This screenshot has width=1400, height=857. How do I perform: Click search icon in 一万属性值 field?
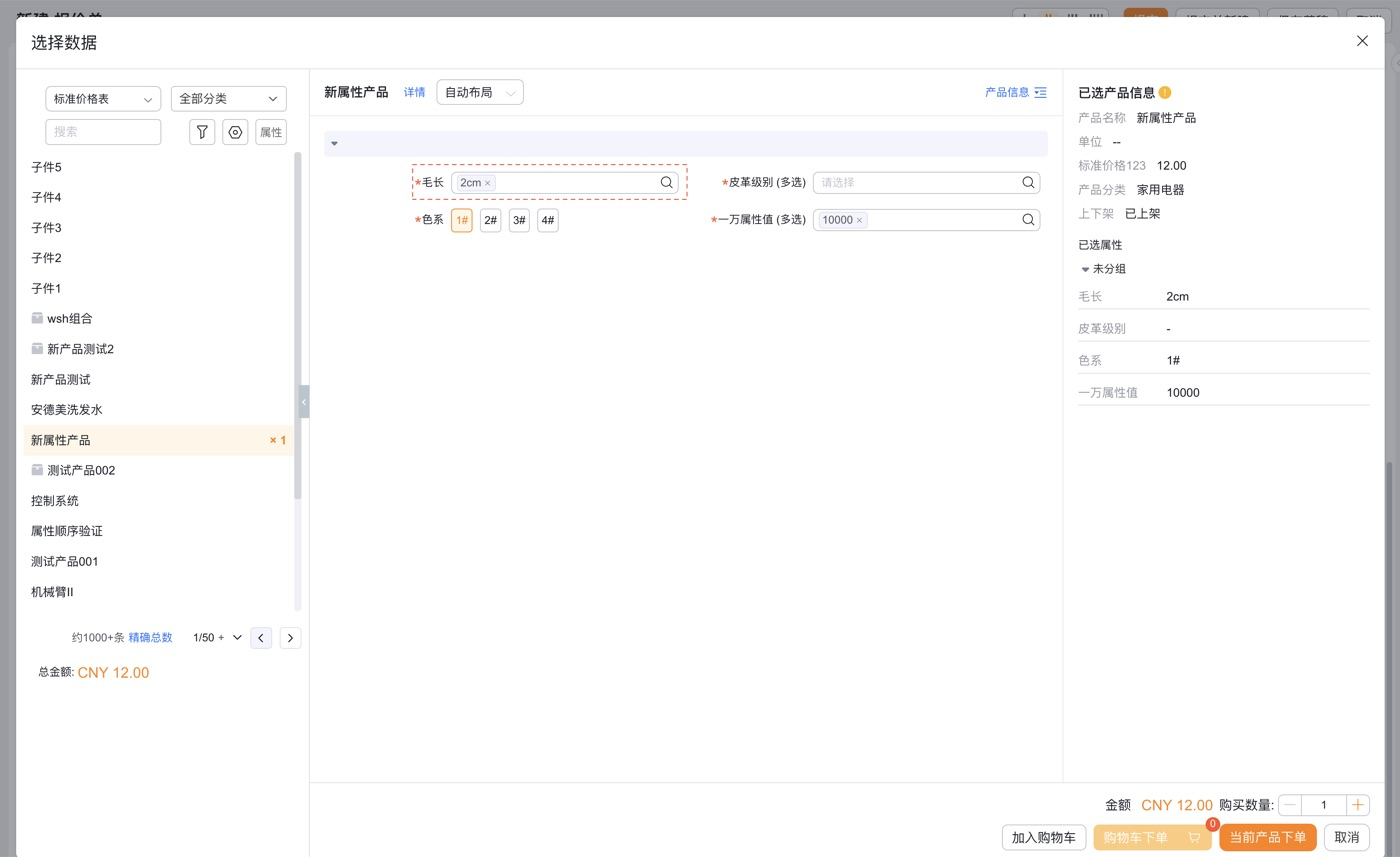point(1028,220)
